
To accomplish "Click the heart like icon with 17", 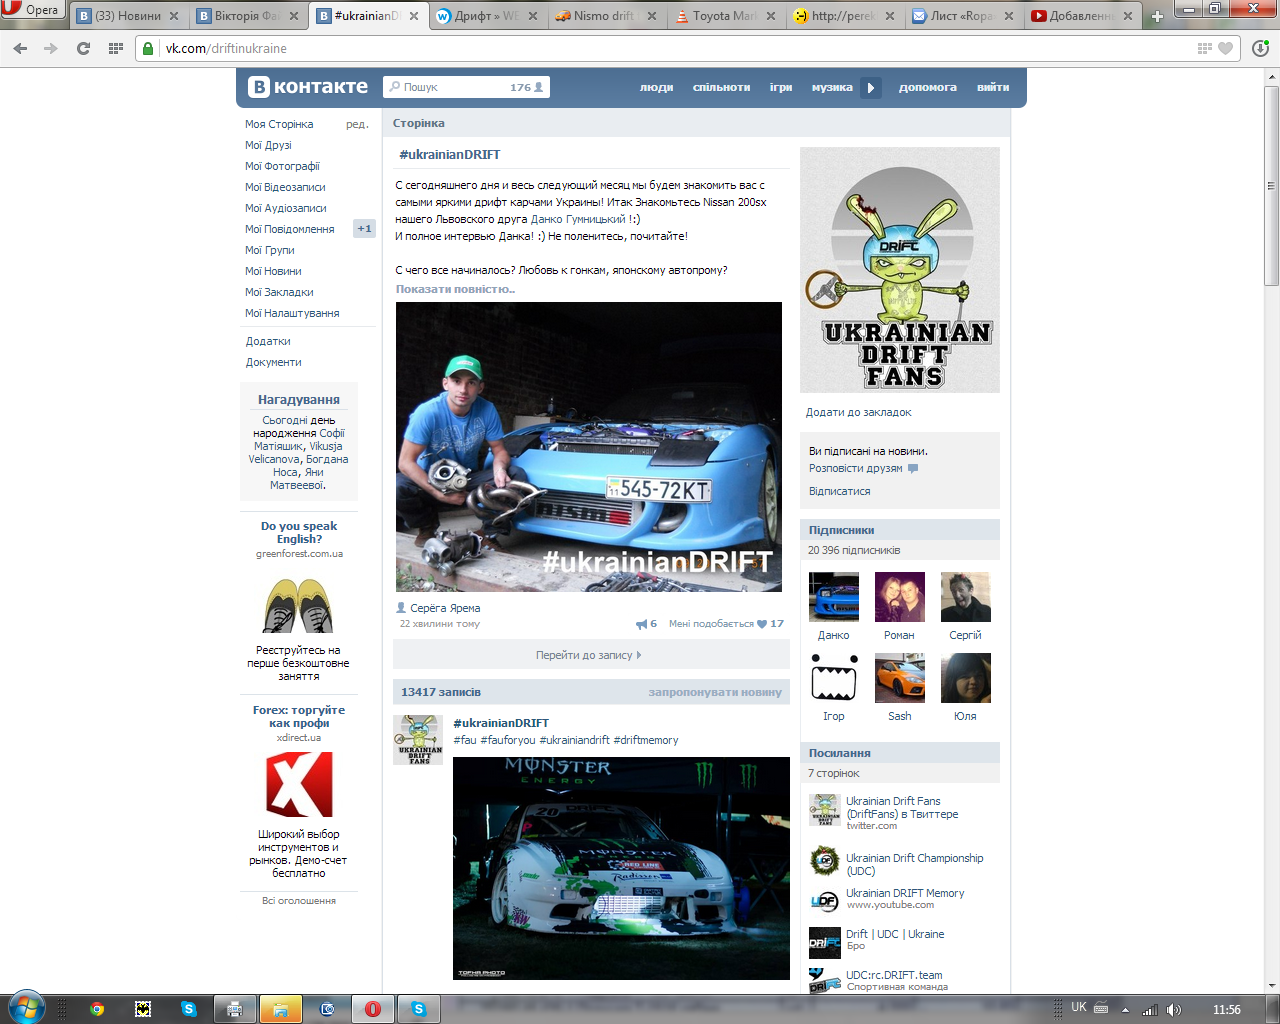I will (762, 624).
